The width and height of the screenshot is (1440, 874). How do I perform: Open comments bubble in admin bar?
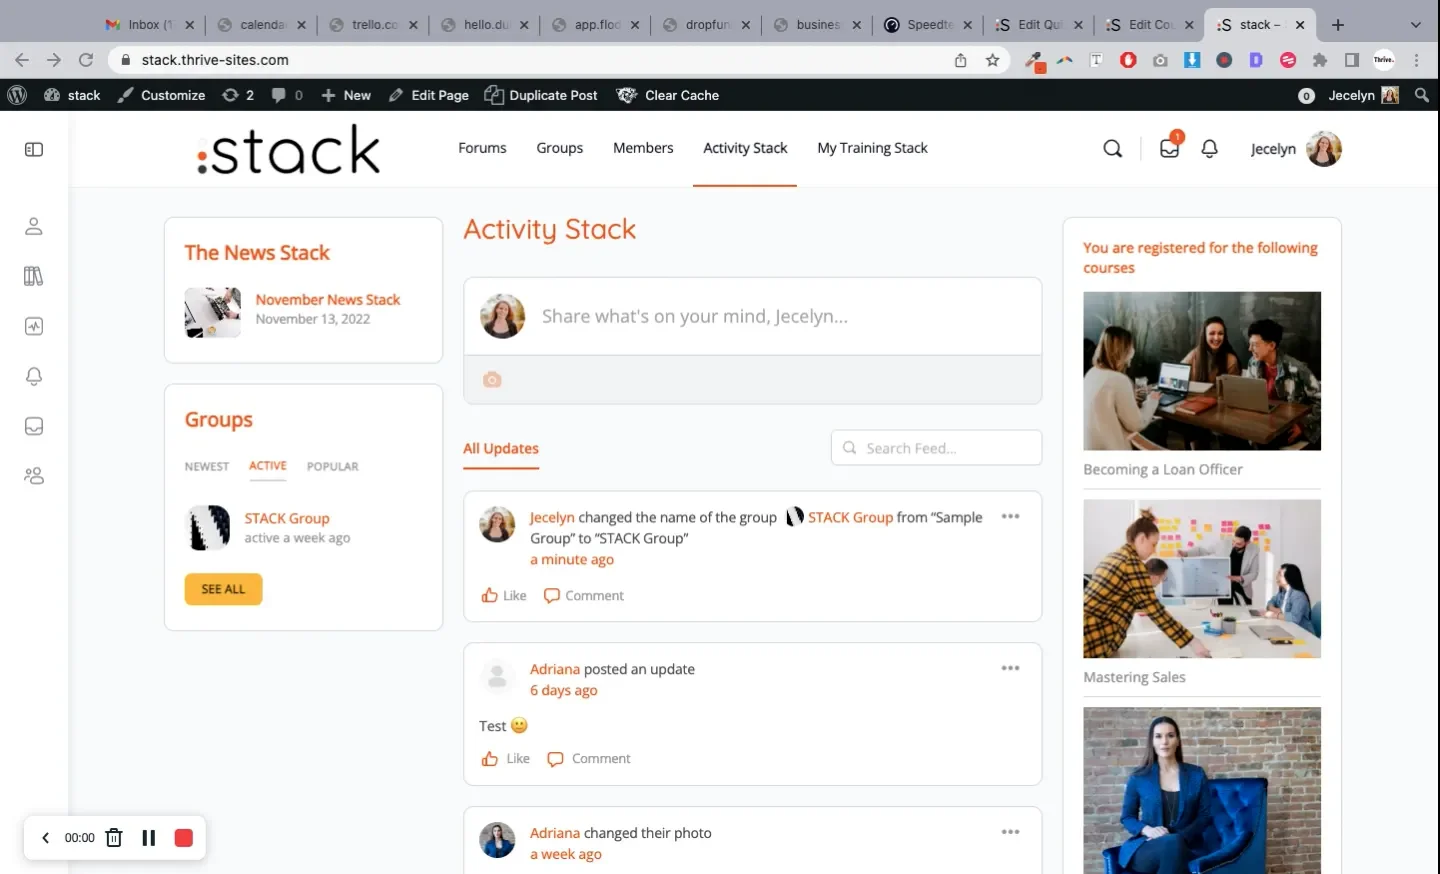pos(287,95)
